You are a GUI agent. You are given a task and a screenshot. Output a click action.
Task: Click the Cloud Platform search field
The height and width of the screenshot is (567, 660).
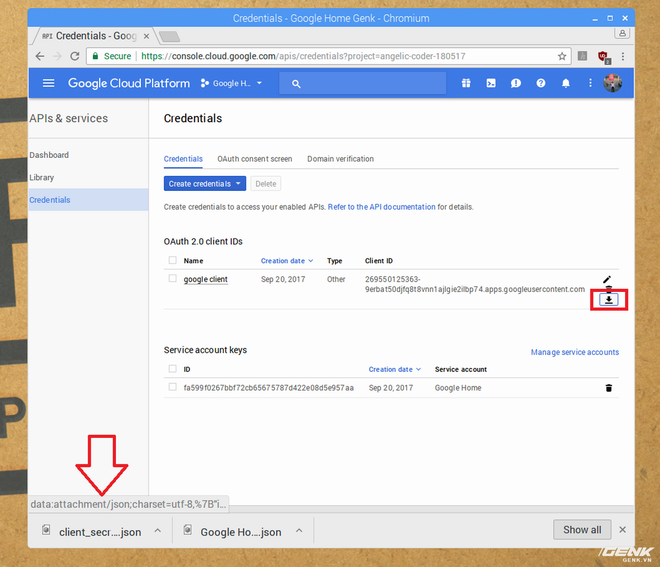pyautogui.click(x=362, y=83)
